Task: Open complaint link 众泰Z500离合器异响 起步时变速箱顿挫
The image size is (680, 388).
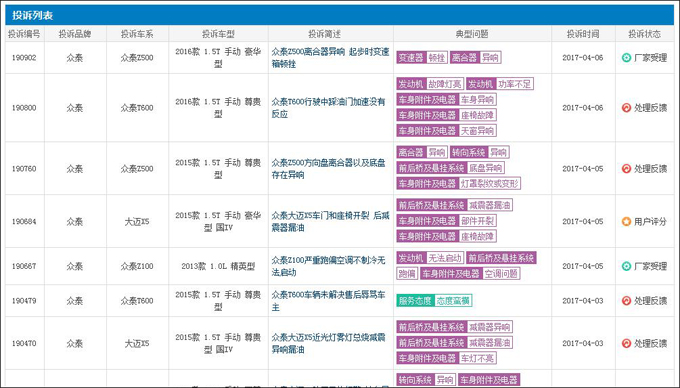Action: click(330, 58)
